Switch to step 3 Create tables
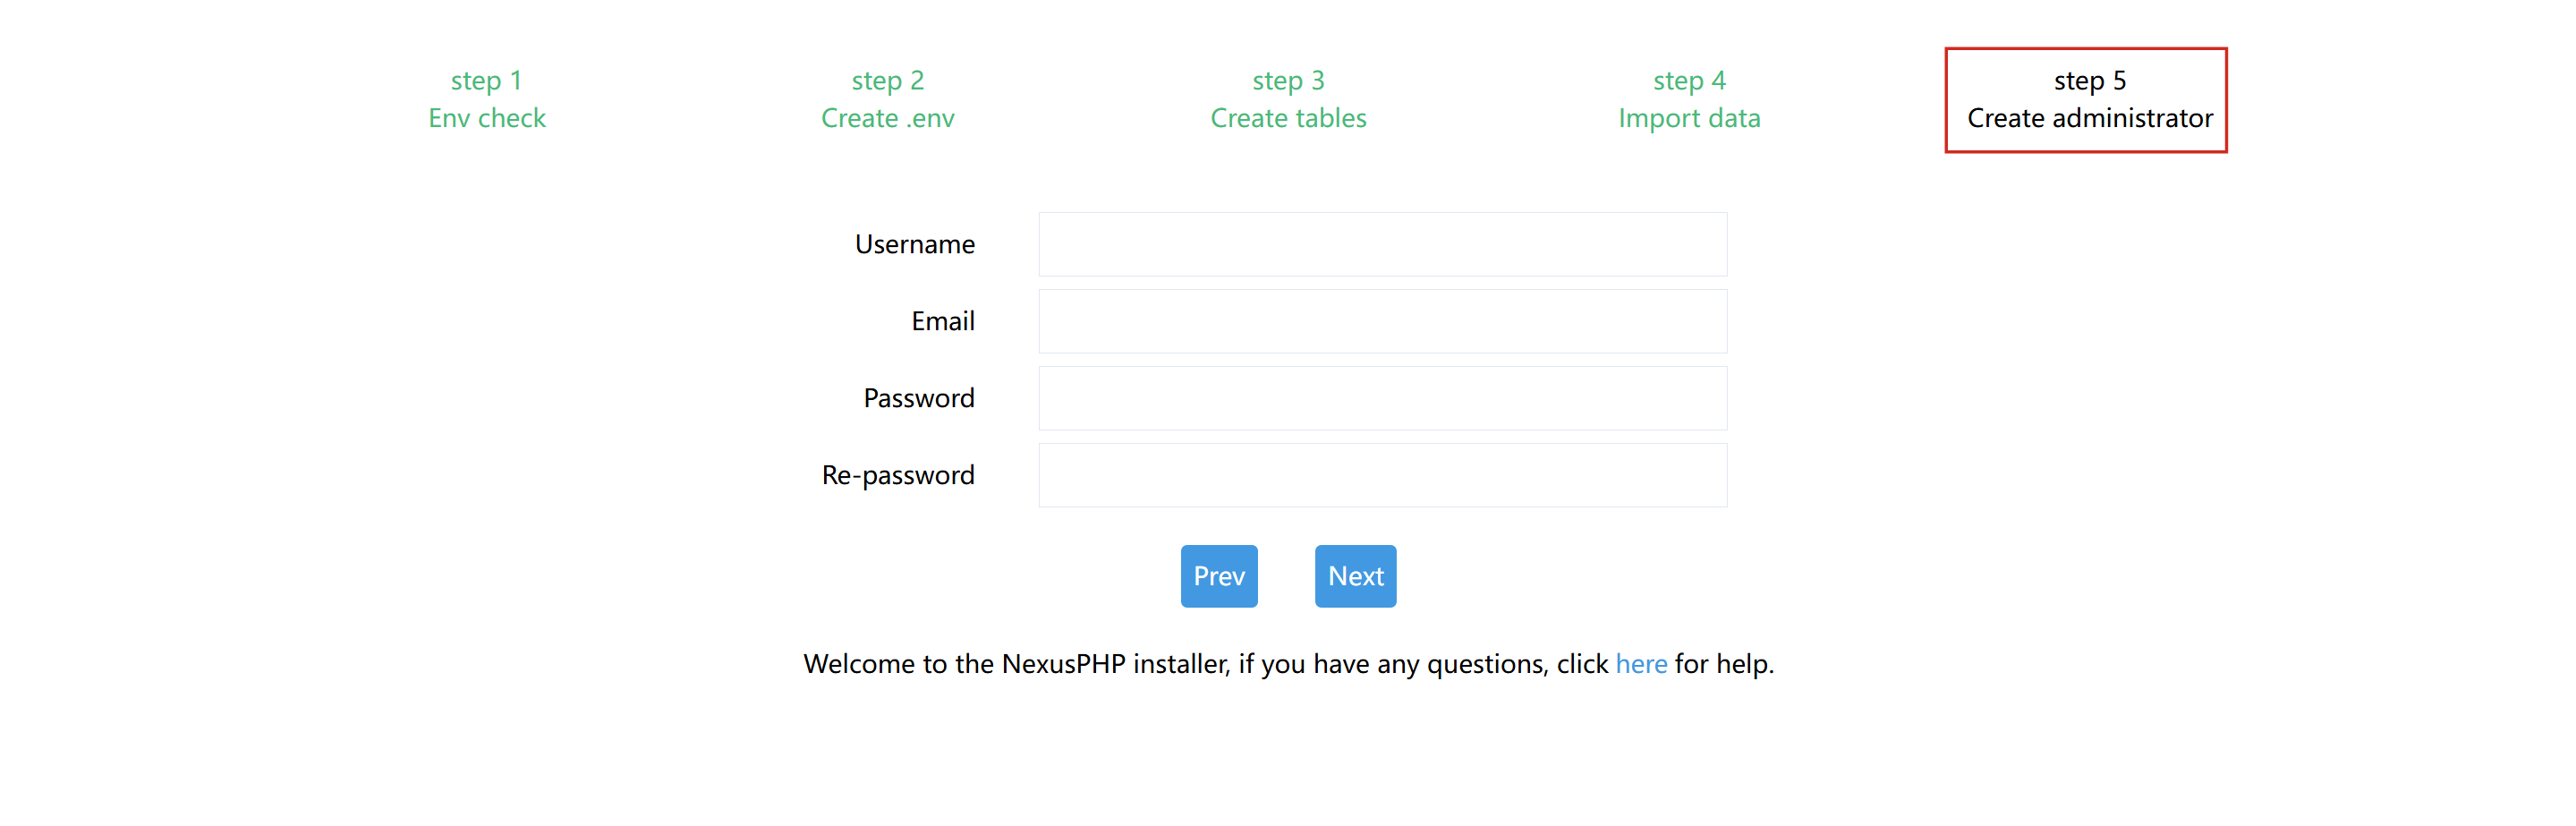This screenshot has height=826, width=2576. pos(1288,99)
